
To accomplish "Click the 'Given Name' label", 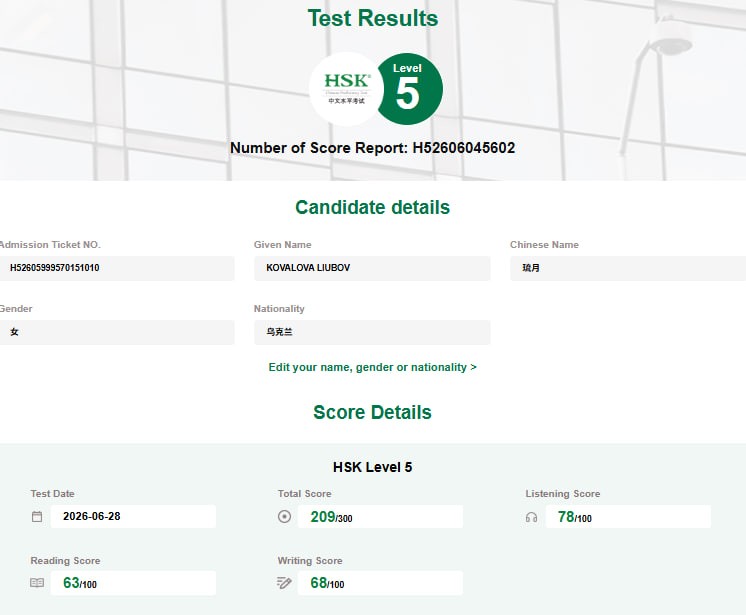I will point(283,244).
